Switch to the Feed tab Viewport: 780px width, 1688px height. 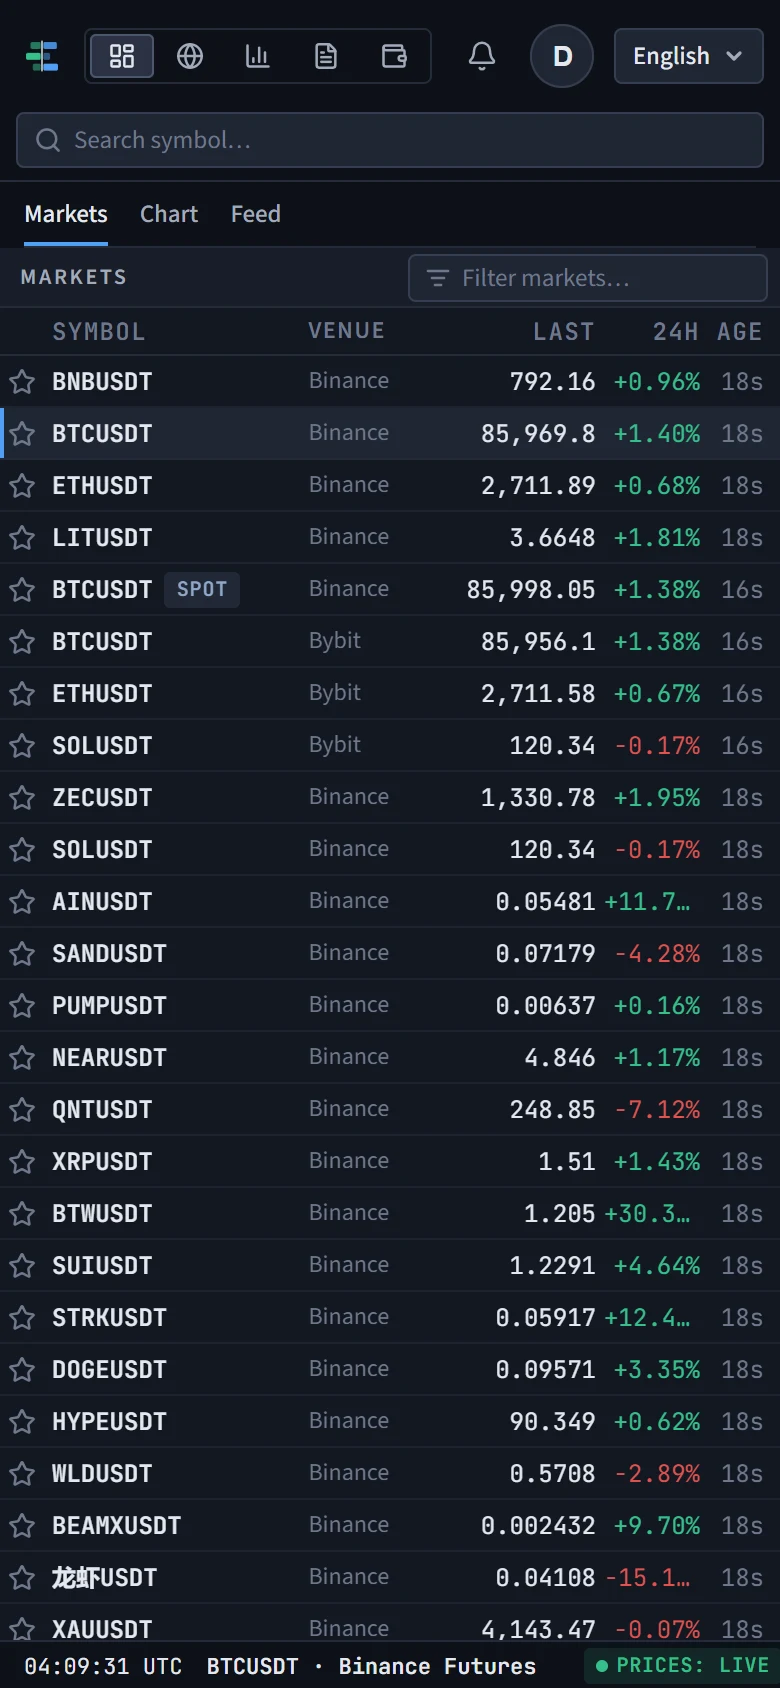[256, 214]
